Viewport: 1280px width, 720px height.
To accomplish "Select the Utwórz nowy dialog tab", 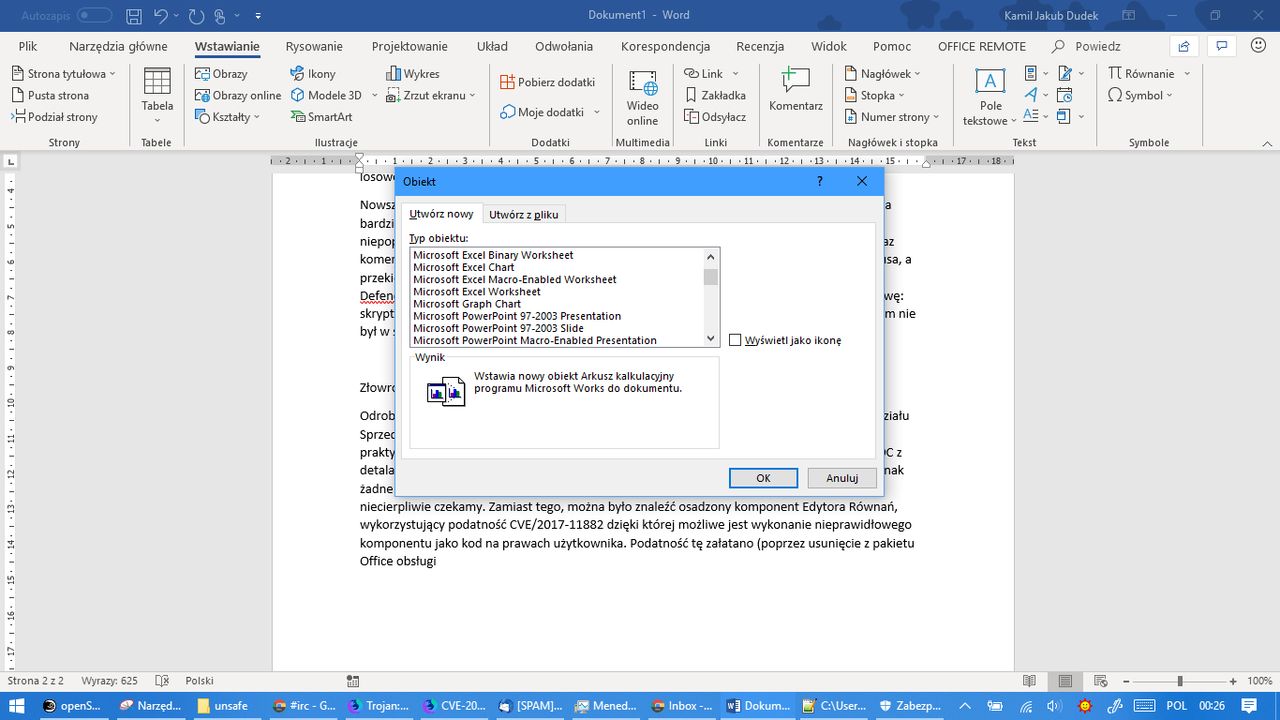I will point(441,214).
